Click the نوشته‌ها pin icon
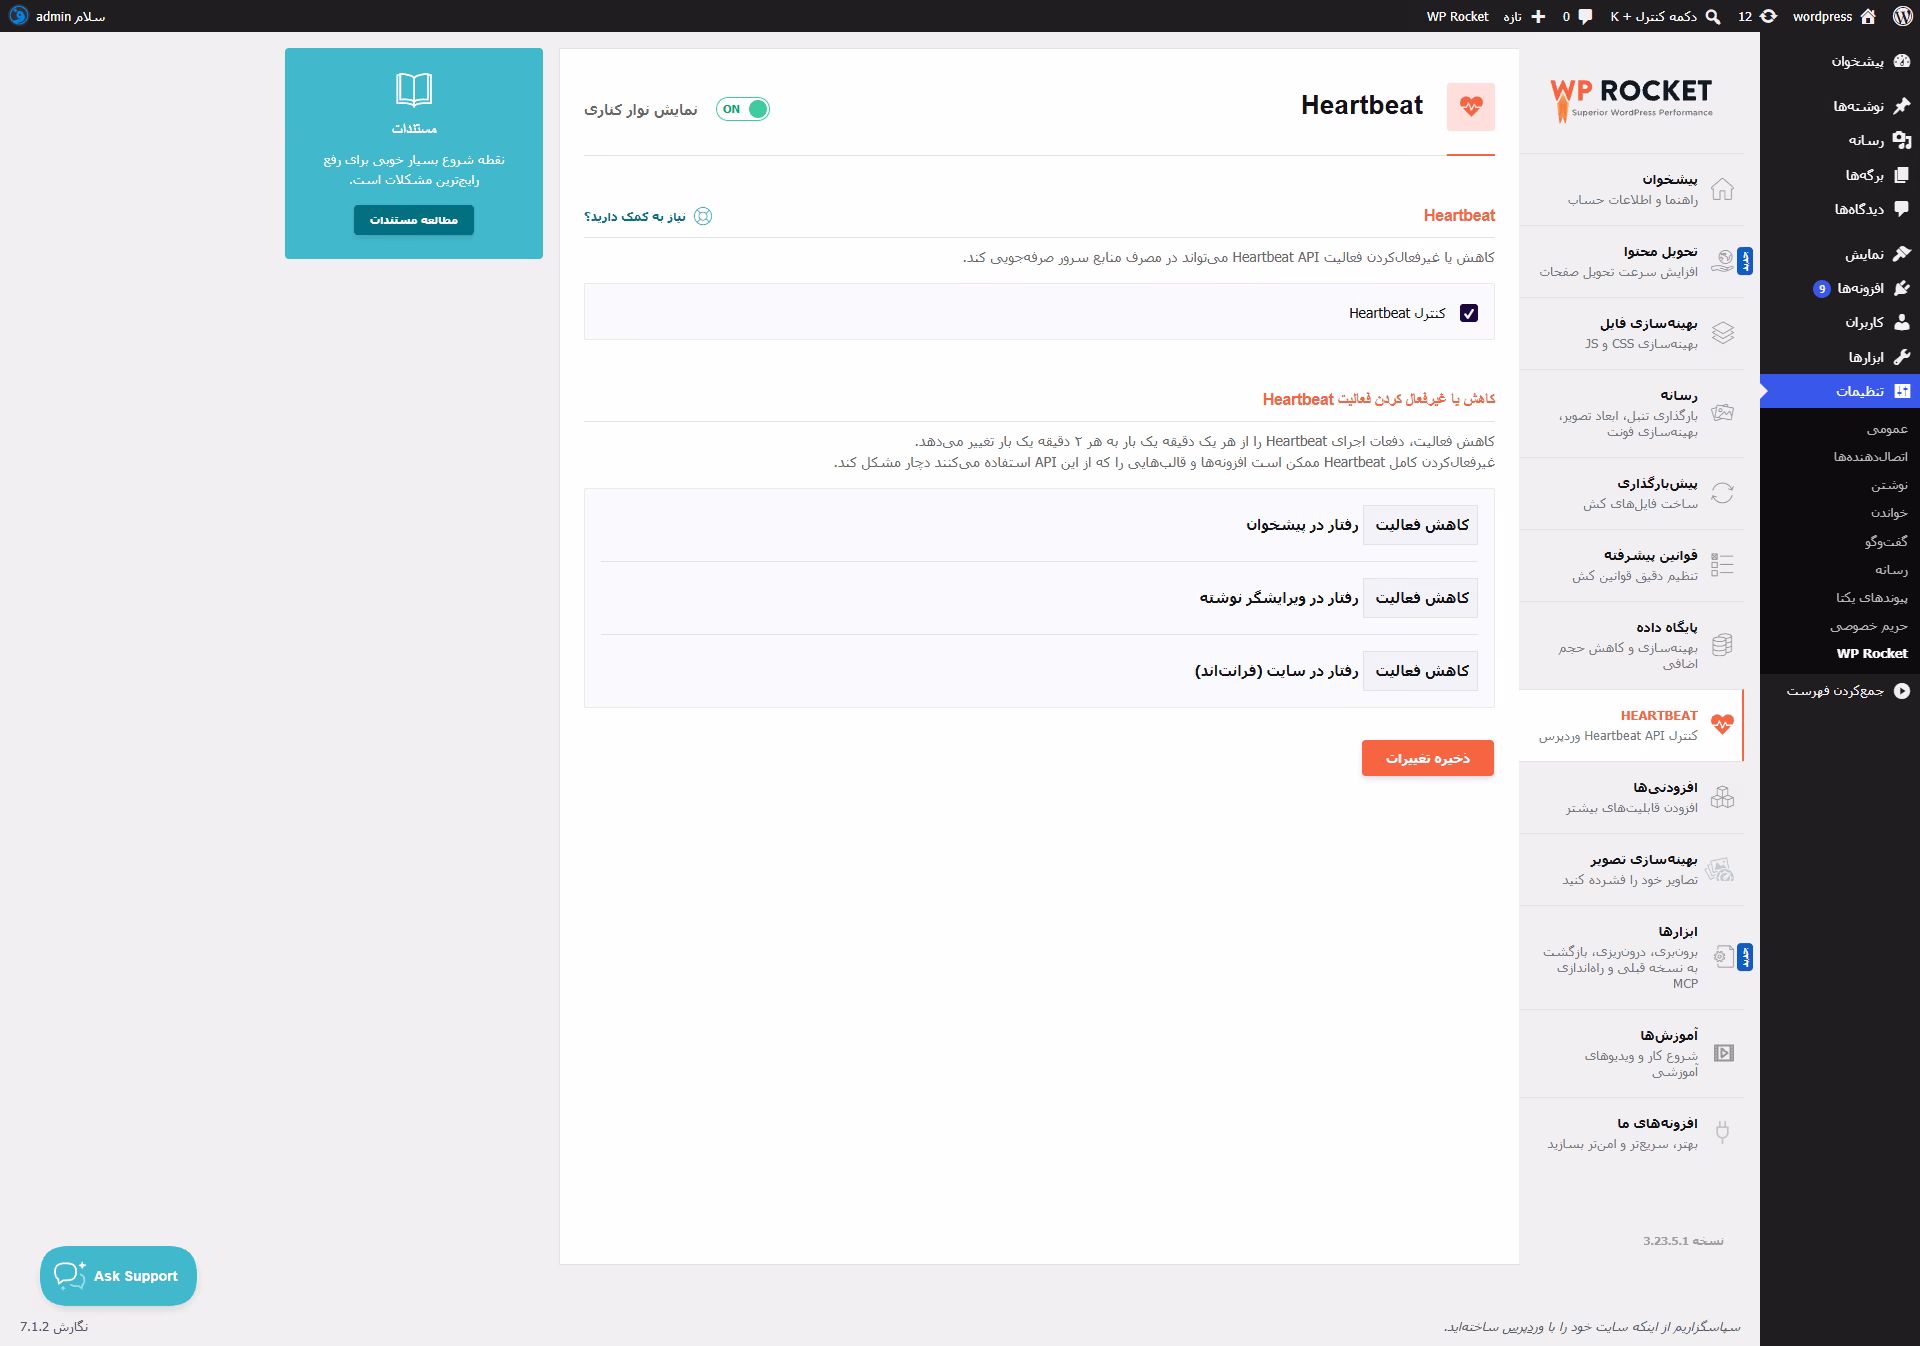 [x=1902, y=106]
